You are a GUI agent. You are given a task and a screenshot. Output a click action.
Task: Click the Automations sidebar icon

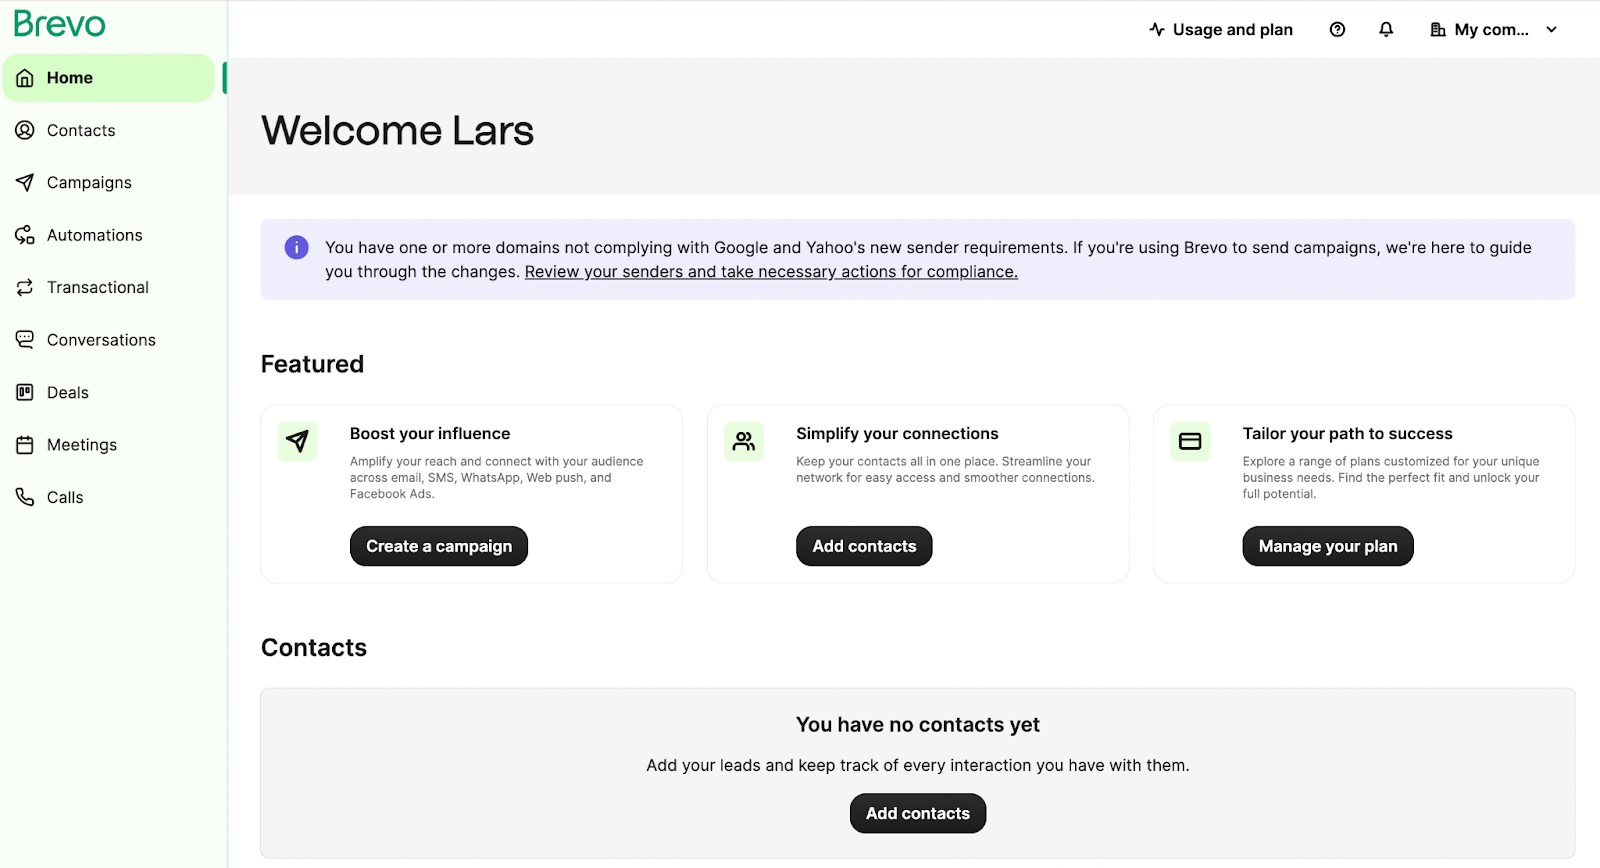coord(25,235)
